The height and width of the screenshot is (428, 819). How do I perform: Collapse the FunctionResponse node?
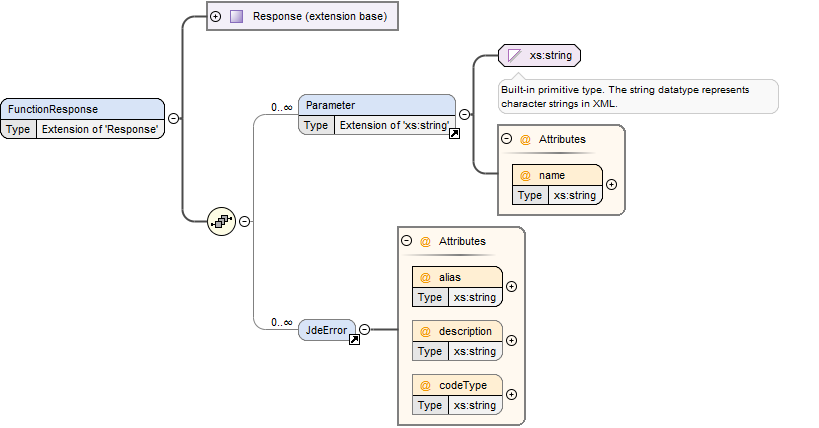click(173, 118)
